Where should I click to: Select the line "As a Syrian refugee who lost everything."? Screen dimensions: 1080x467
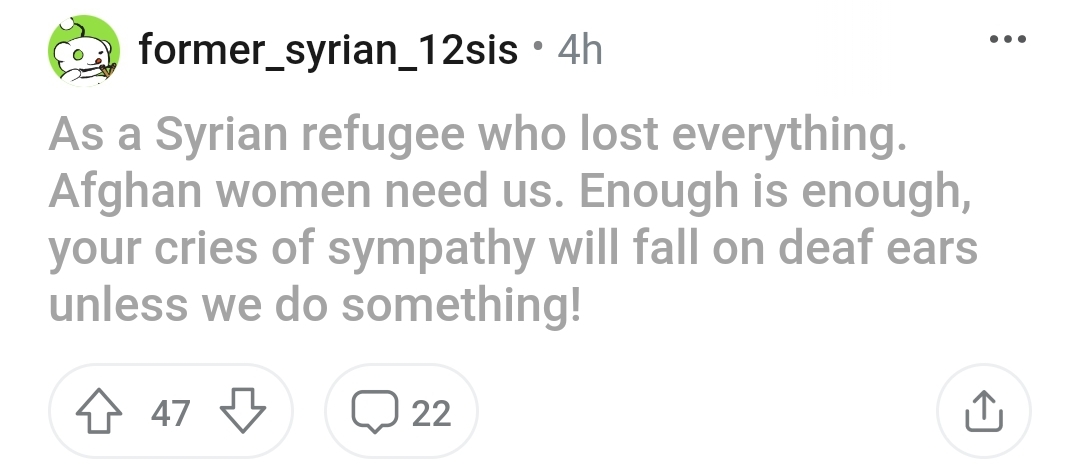[478, 135]
